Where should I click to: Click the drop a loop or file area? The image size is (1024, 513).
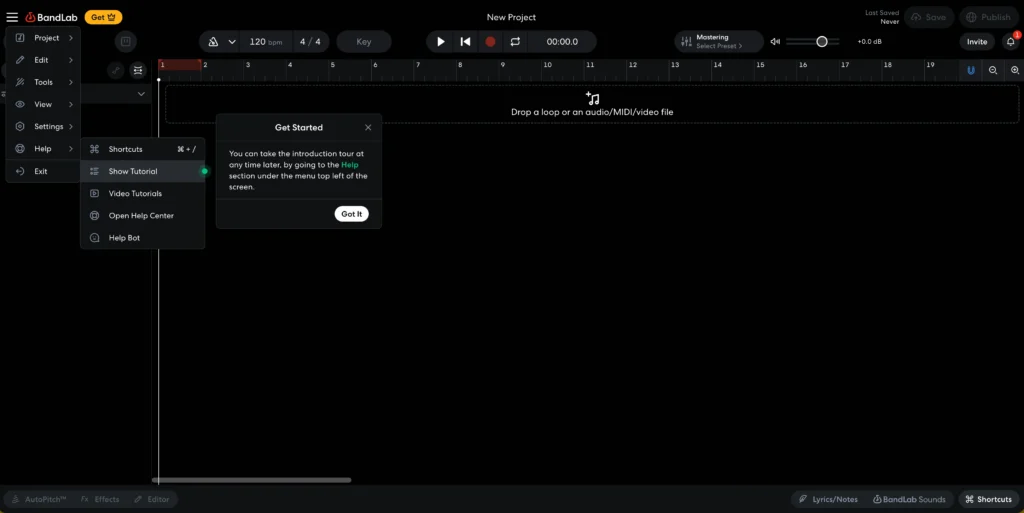592,104
